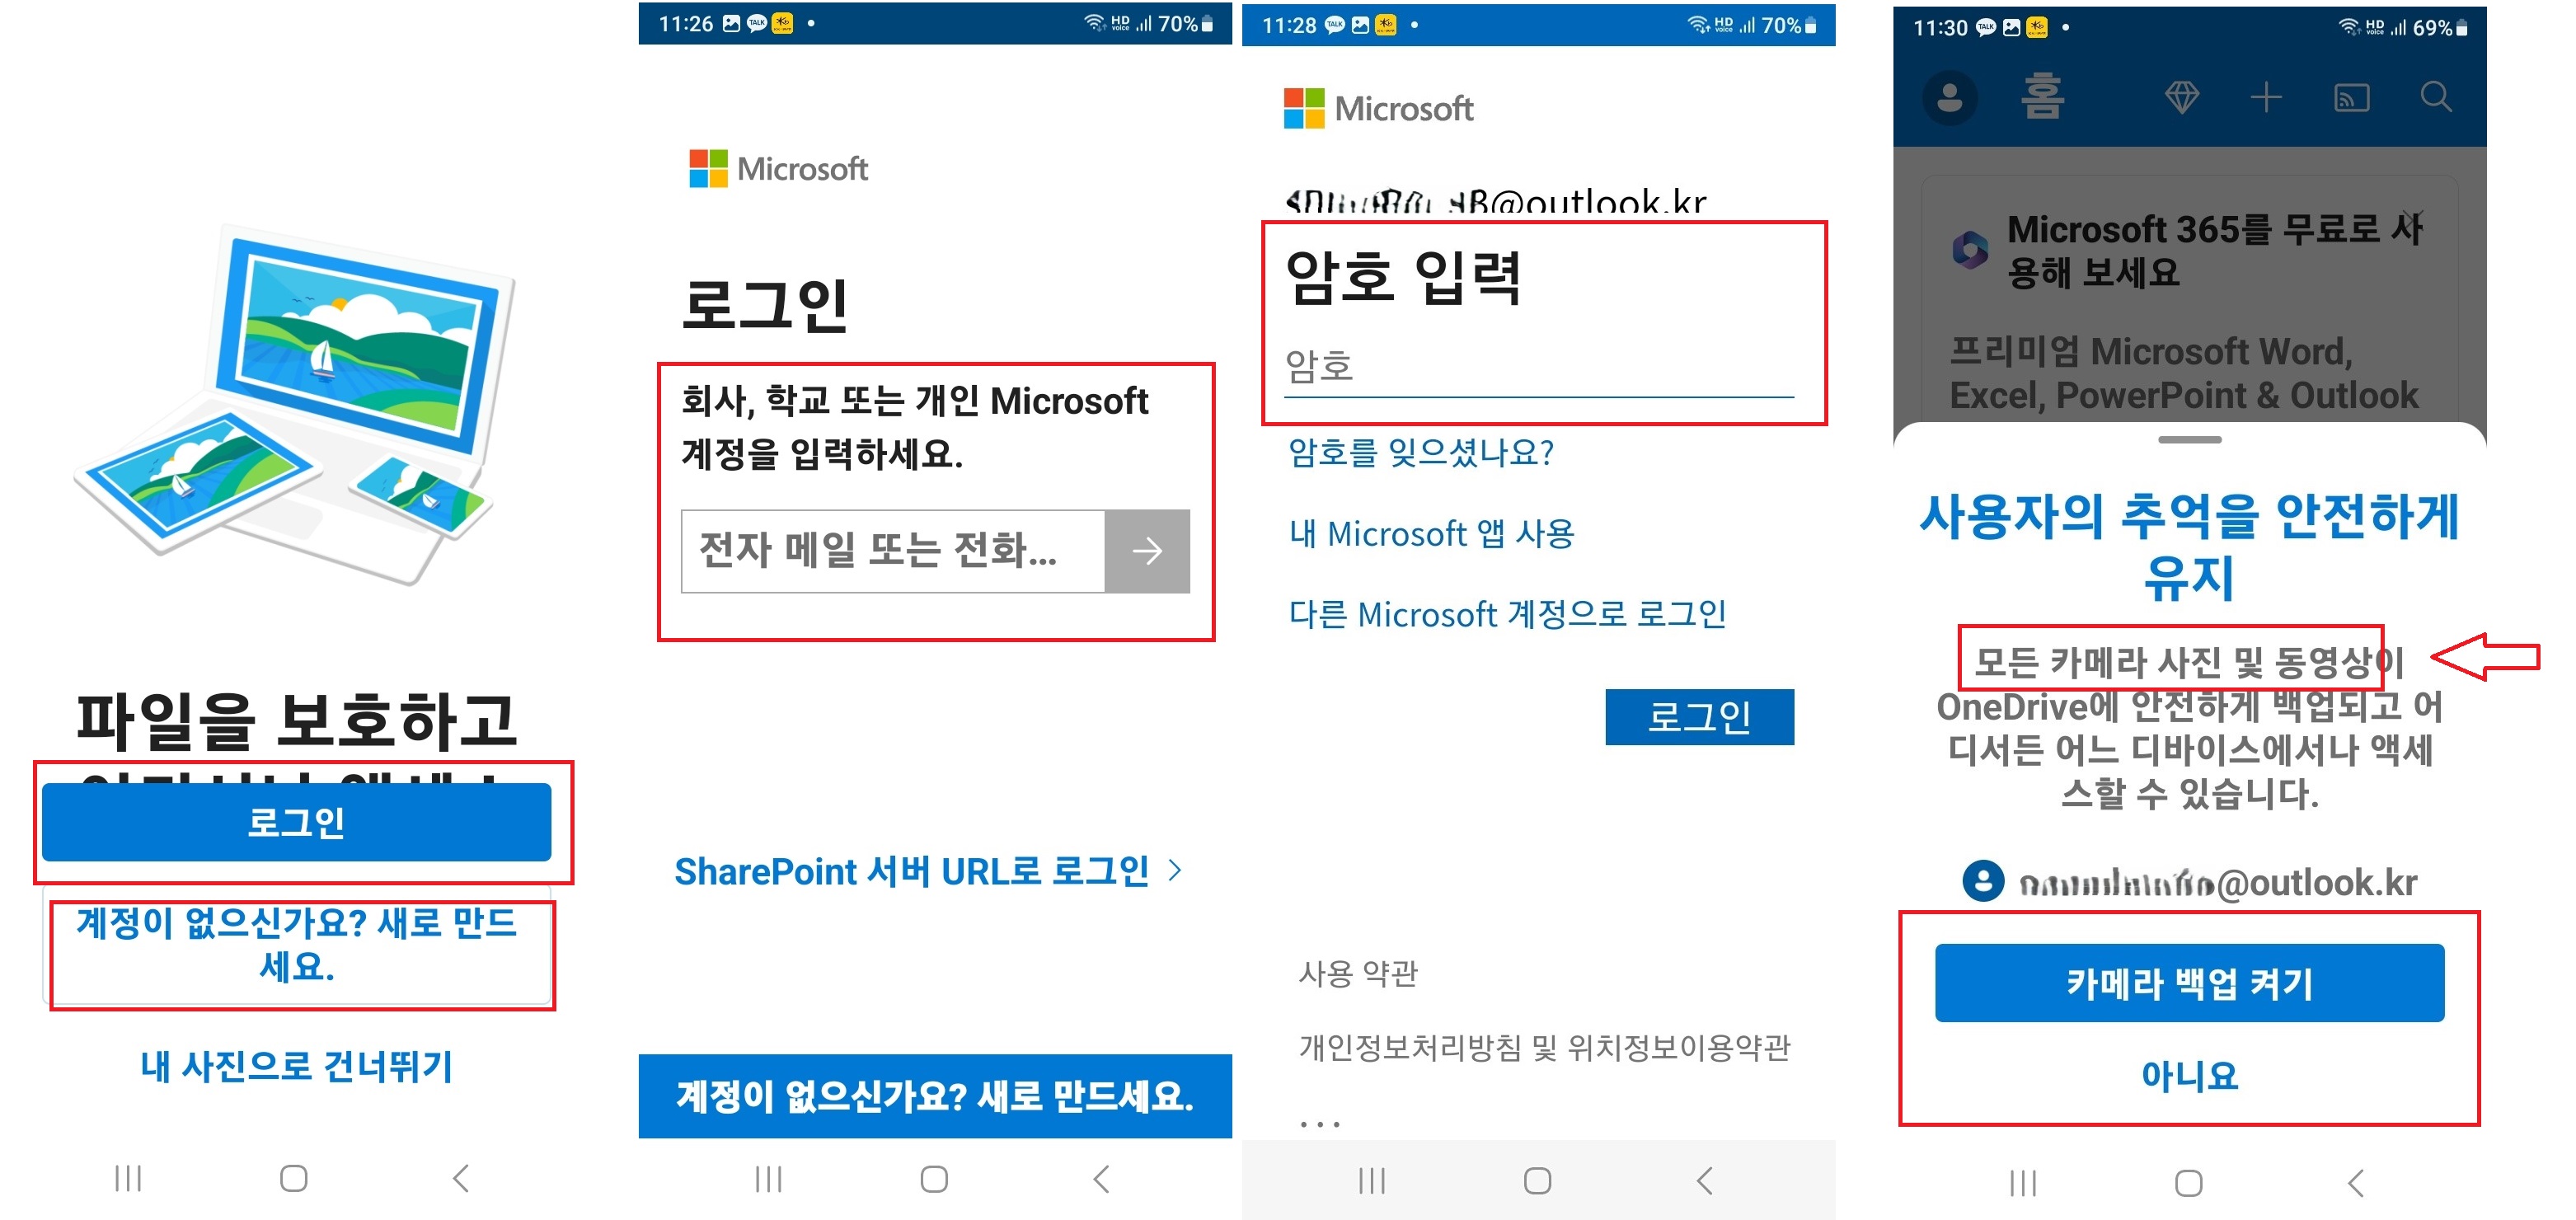Open 암호를 잊으셨나요? link
This screenshot has height=1220, width=2576.
pyautogui.click(x=1421, y=453)
